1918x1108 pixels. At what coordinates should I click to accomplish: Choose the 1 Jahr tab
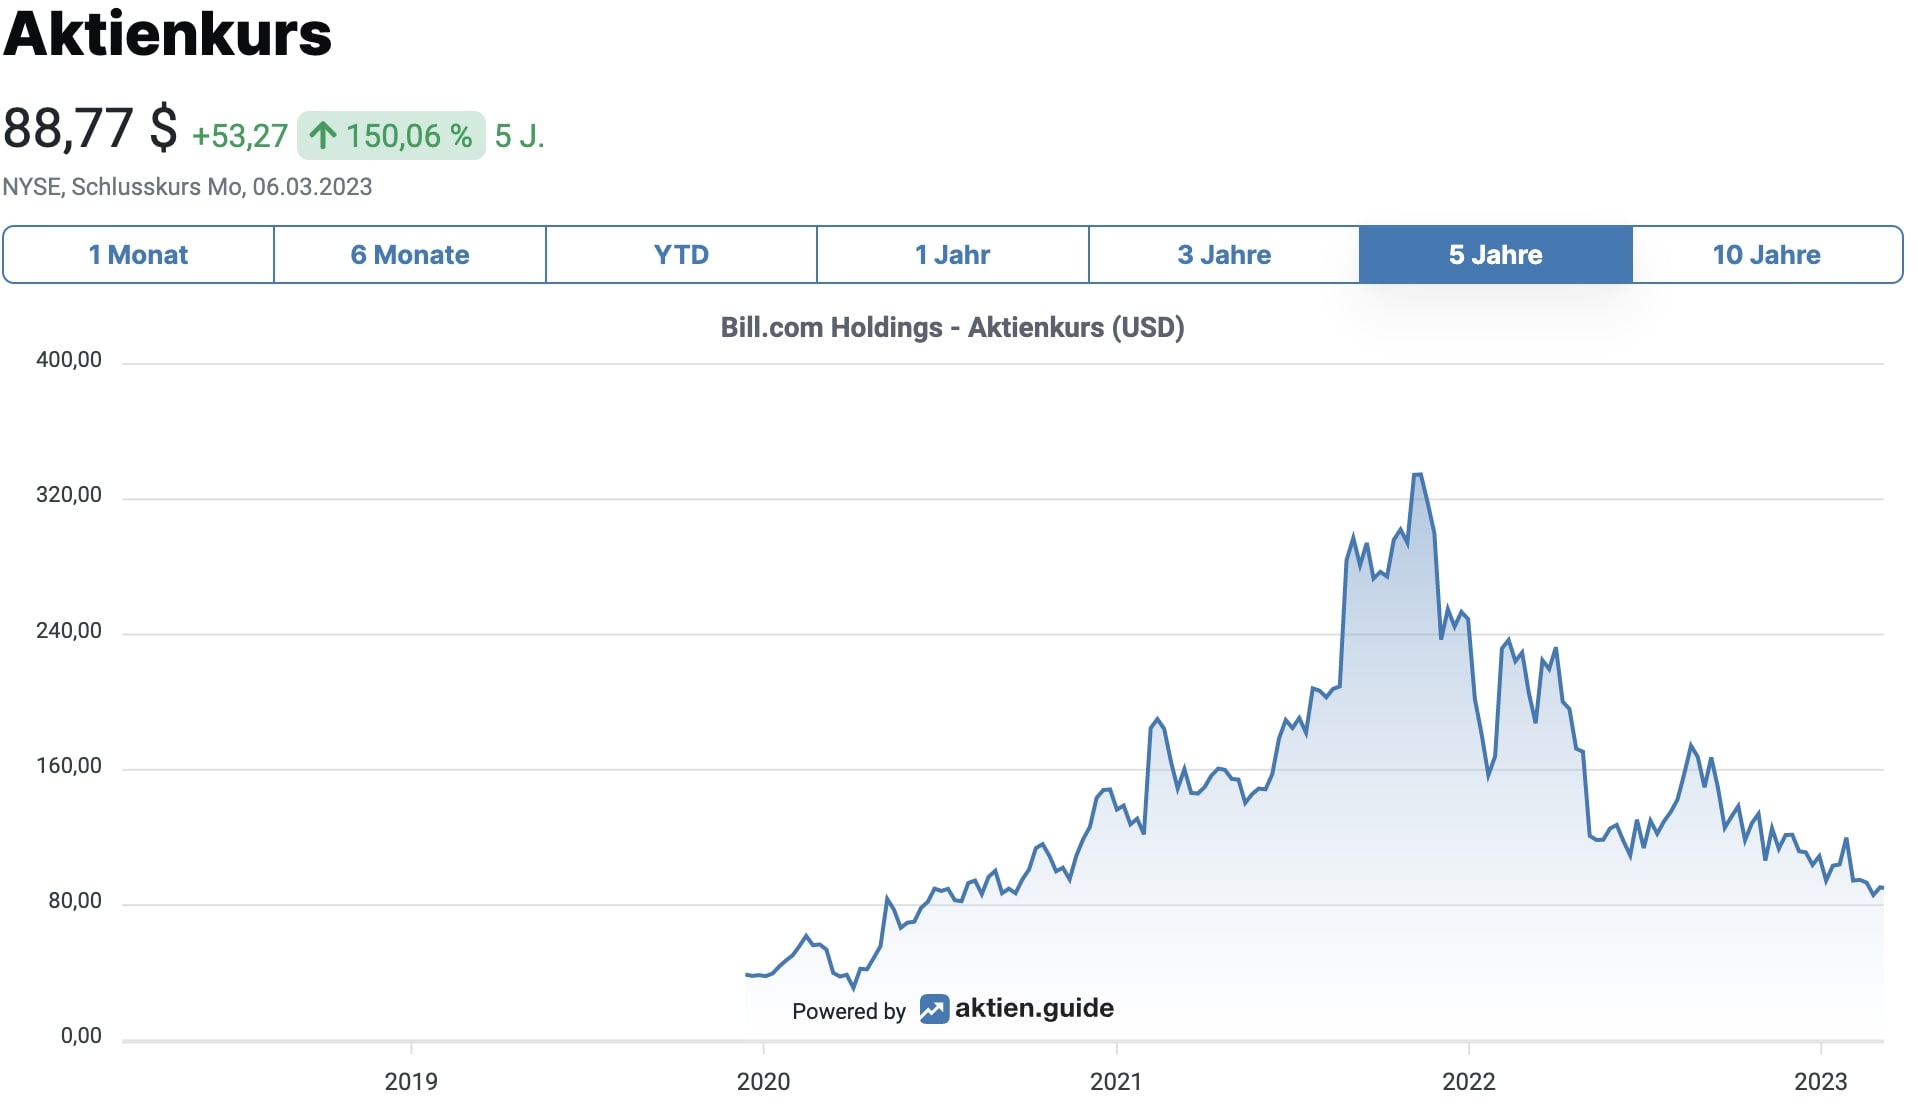coord(952,254)
